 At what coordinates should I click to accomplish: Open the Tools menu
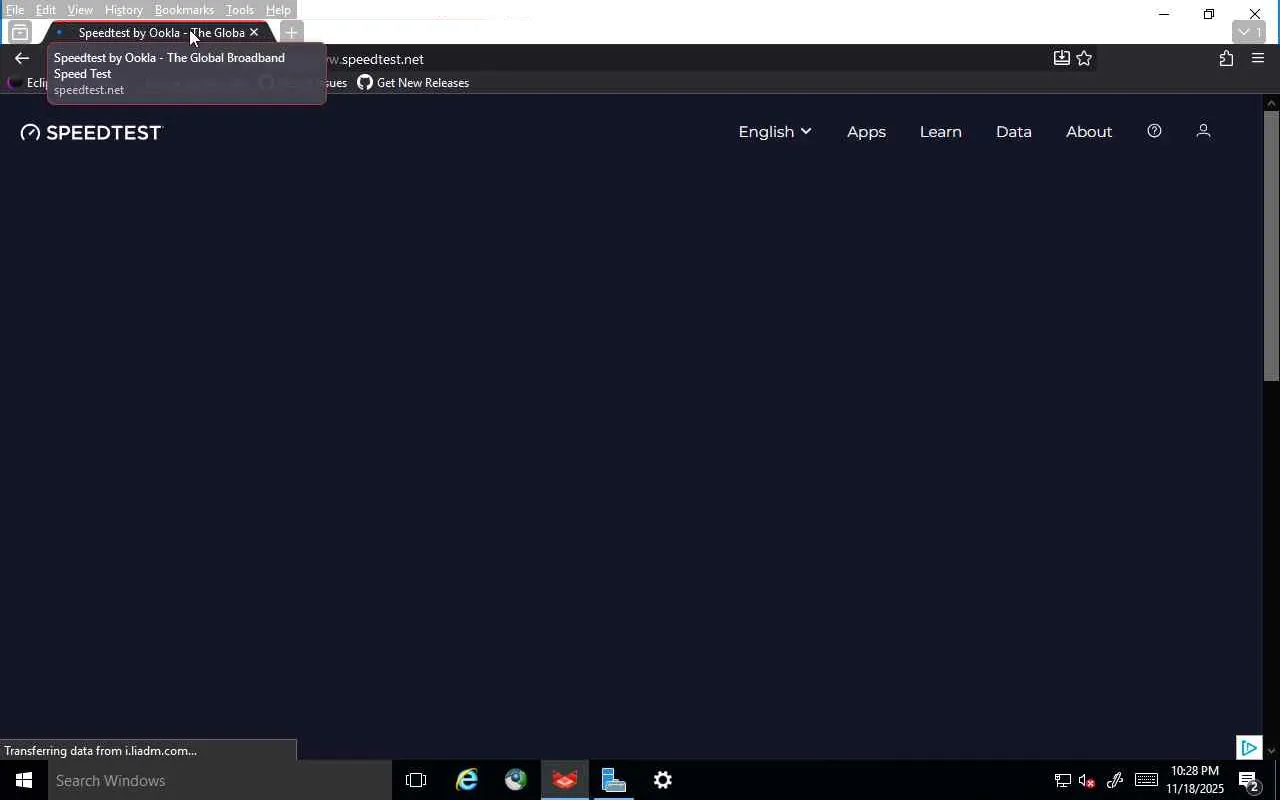[240, 10]
